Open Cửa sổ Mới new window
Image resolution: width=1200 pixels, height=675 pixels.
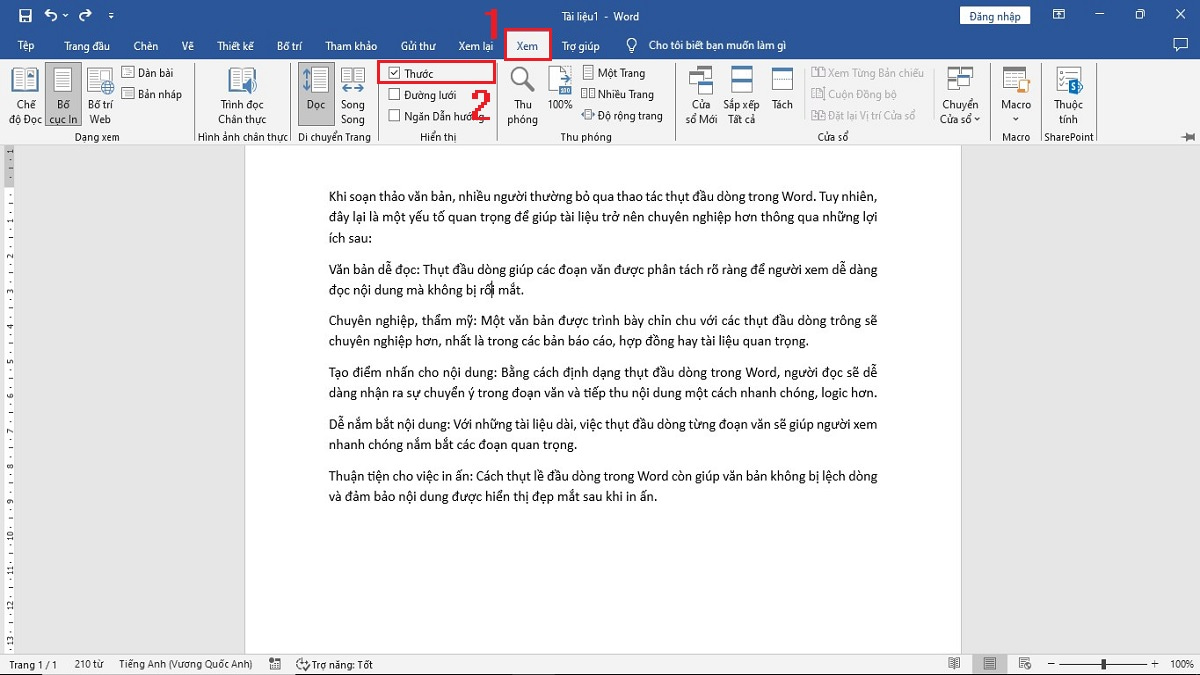(701, 96)
